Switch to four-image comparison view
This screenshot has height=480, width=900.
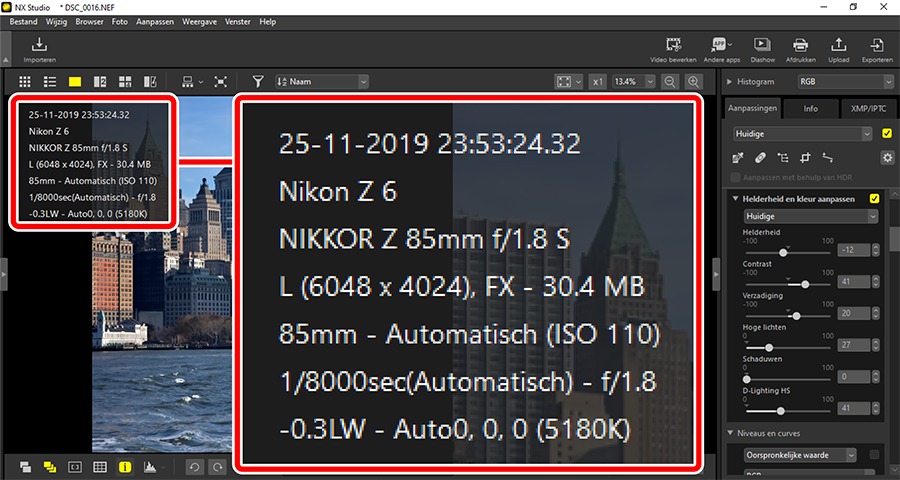tap(125, 82)
